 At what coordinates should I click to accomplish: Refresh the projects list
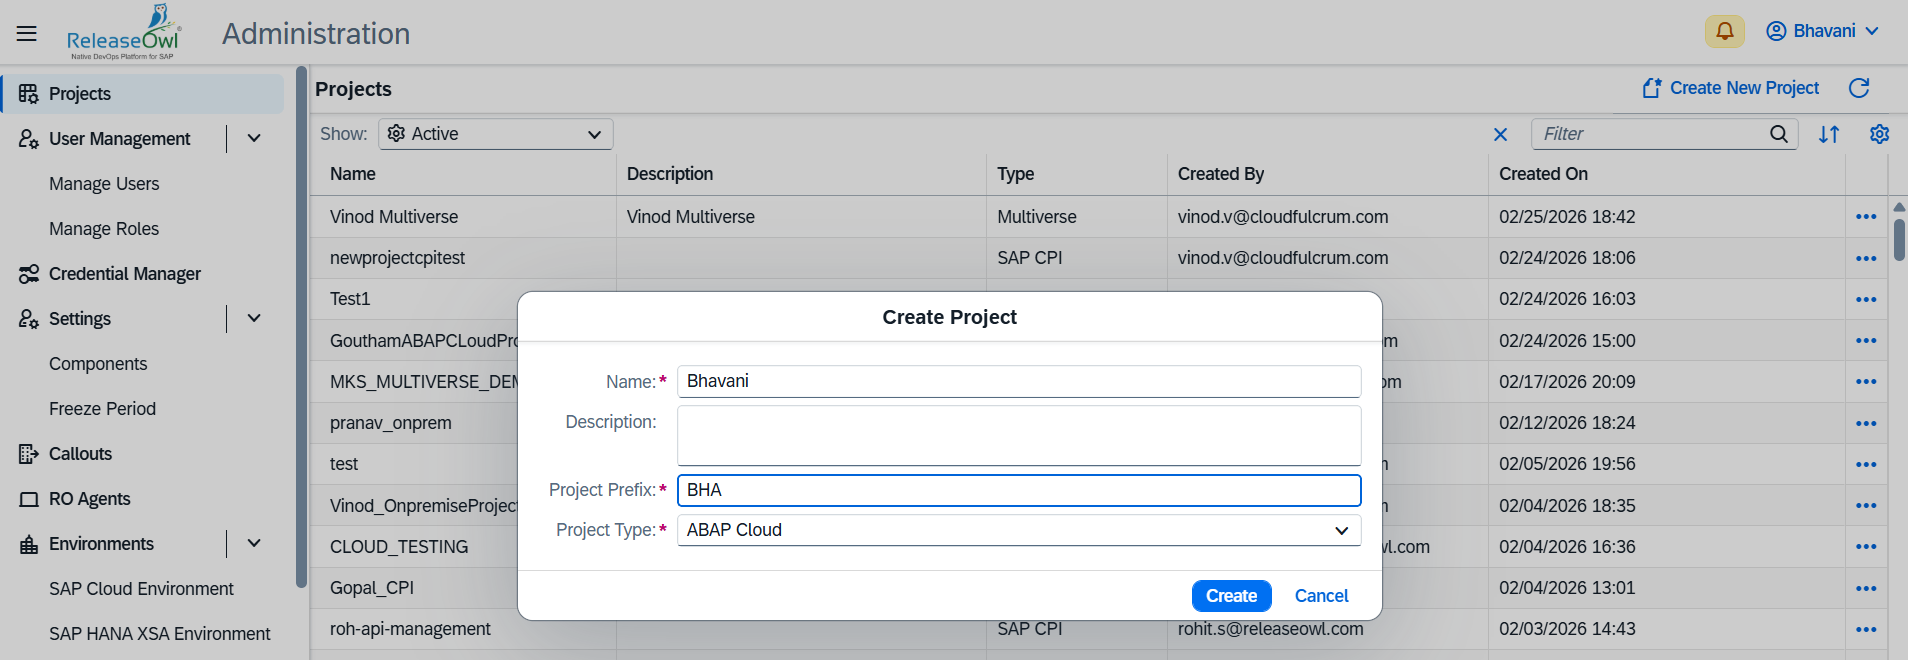pyautogui.click(x=1858, y=88)
